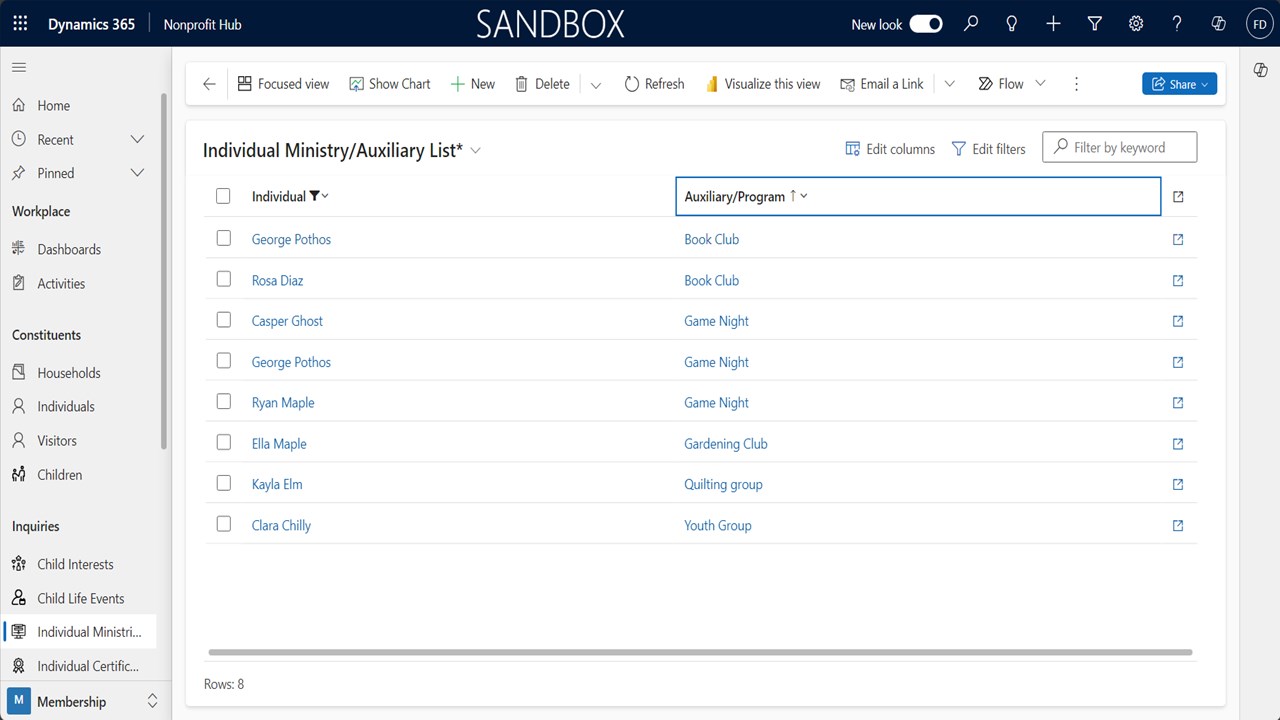The width and height of the screenshot is (1280, 720).
Task: Go to Home in the sidebar
Action: click(54, 105)
